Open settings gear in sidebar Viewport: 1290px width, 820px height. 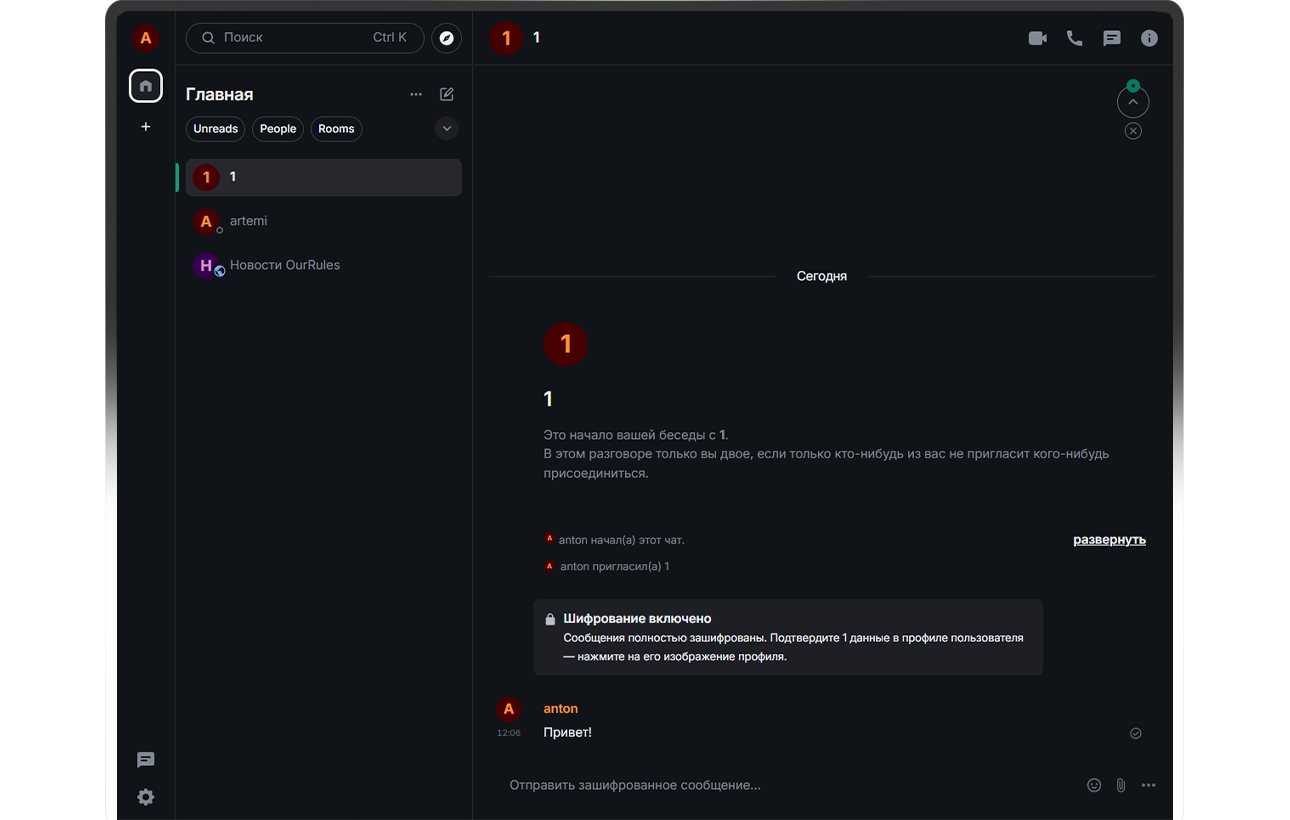[146, 797]
